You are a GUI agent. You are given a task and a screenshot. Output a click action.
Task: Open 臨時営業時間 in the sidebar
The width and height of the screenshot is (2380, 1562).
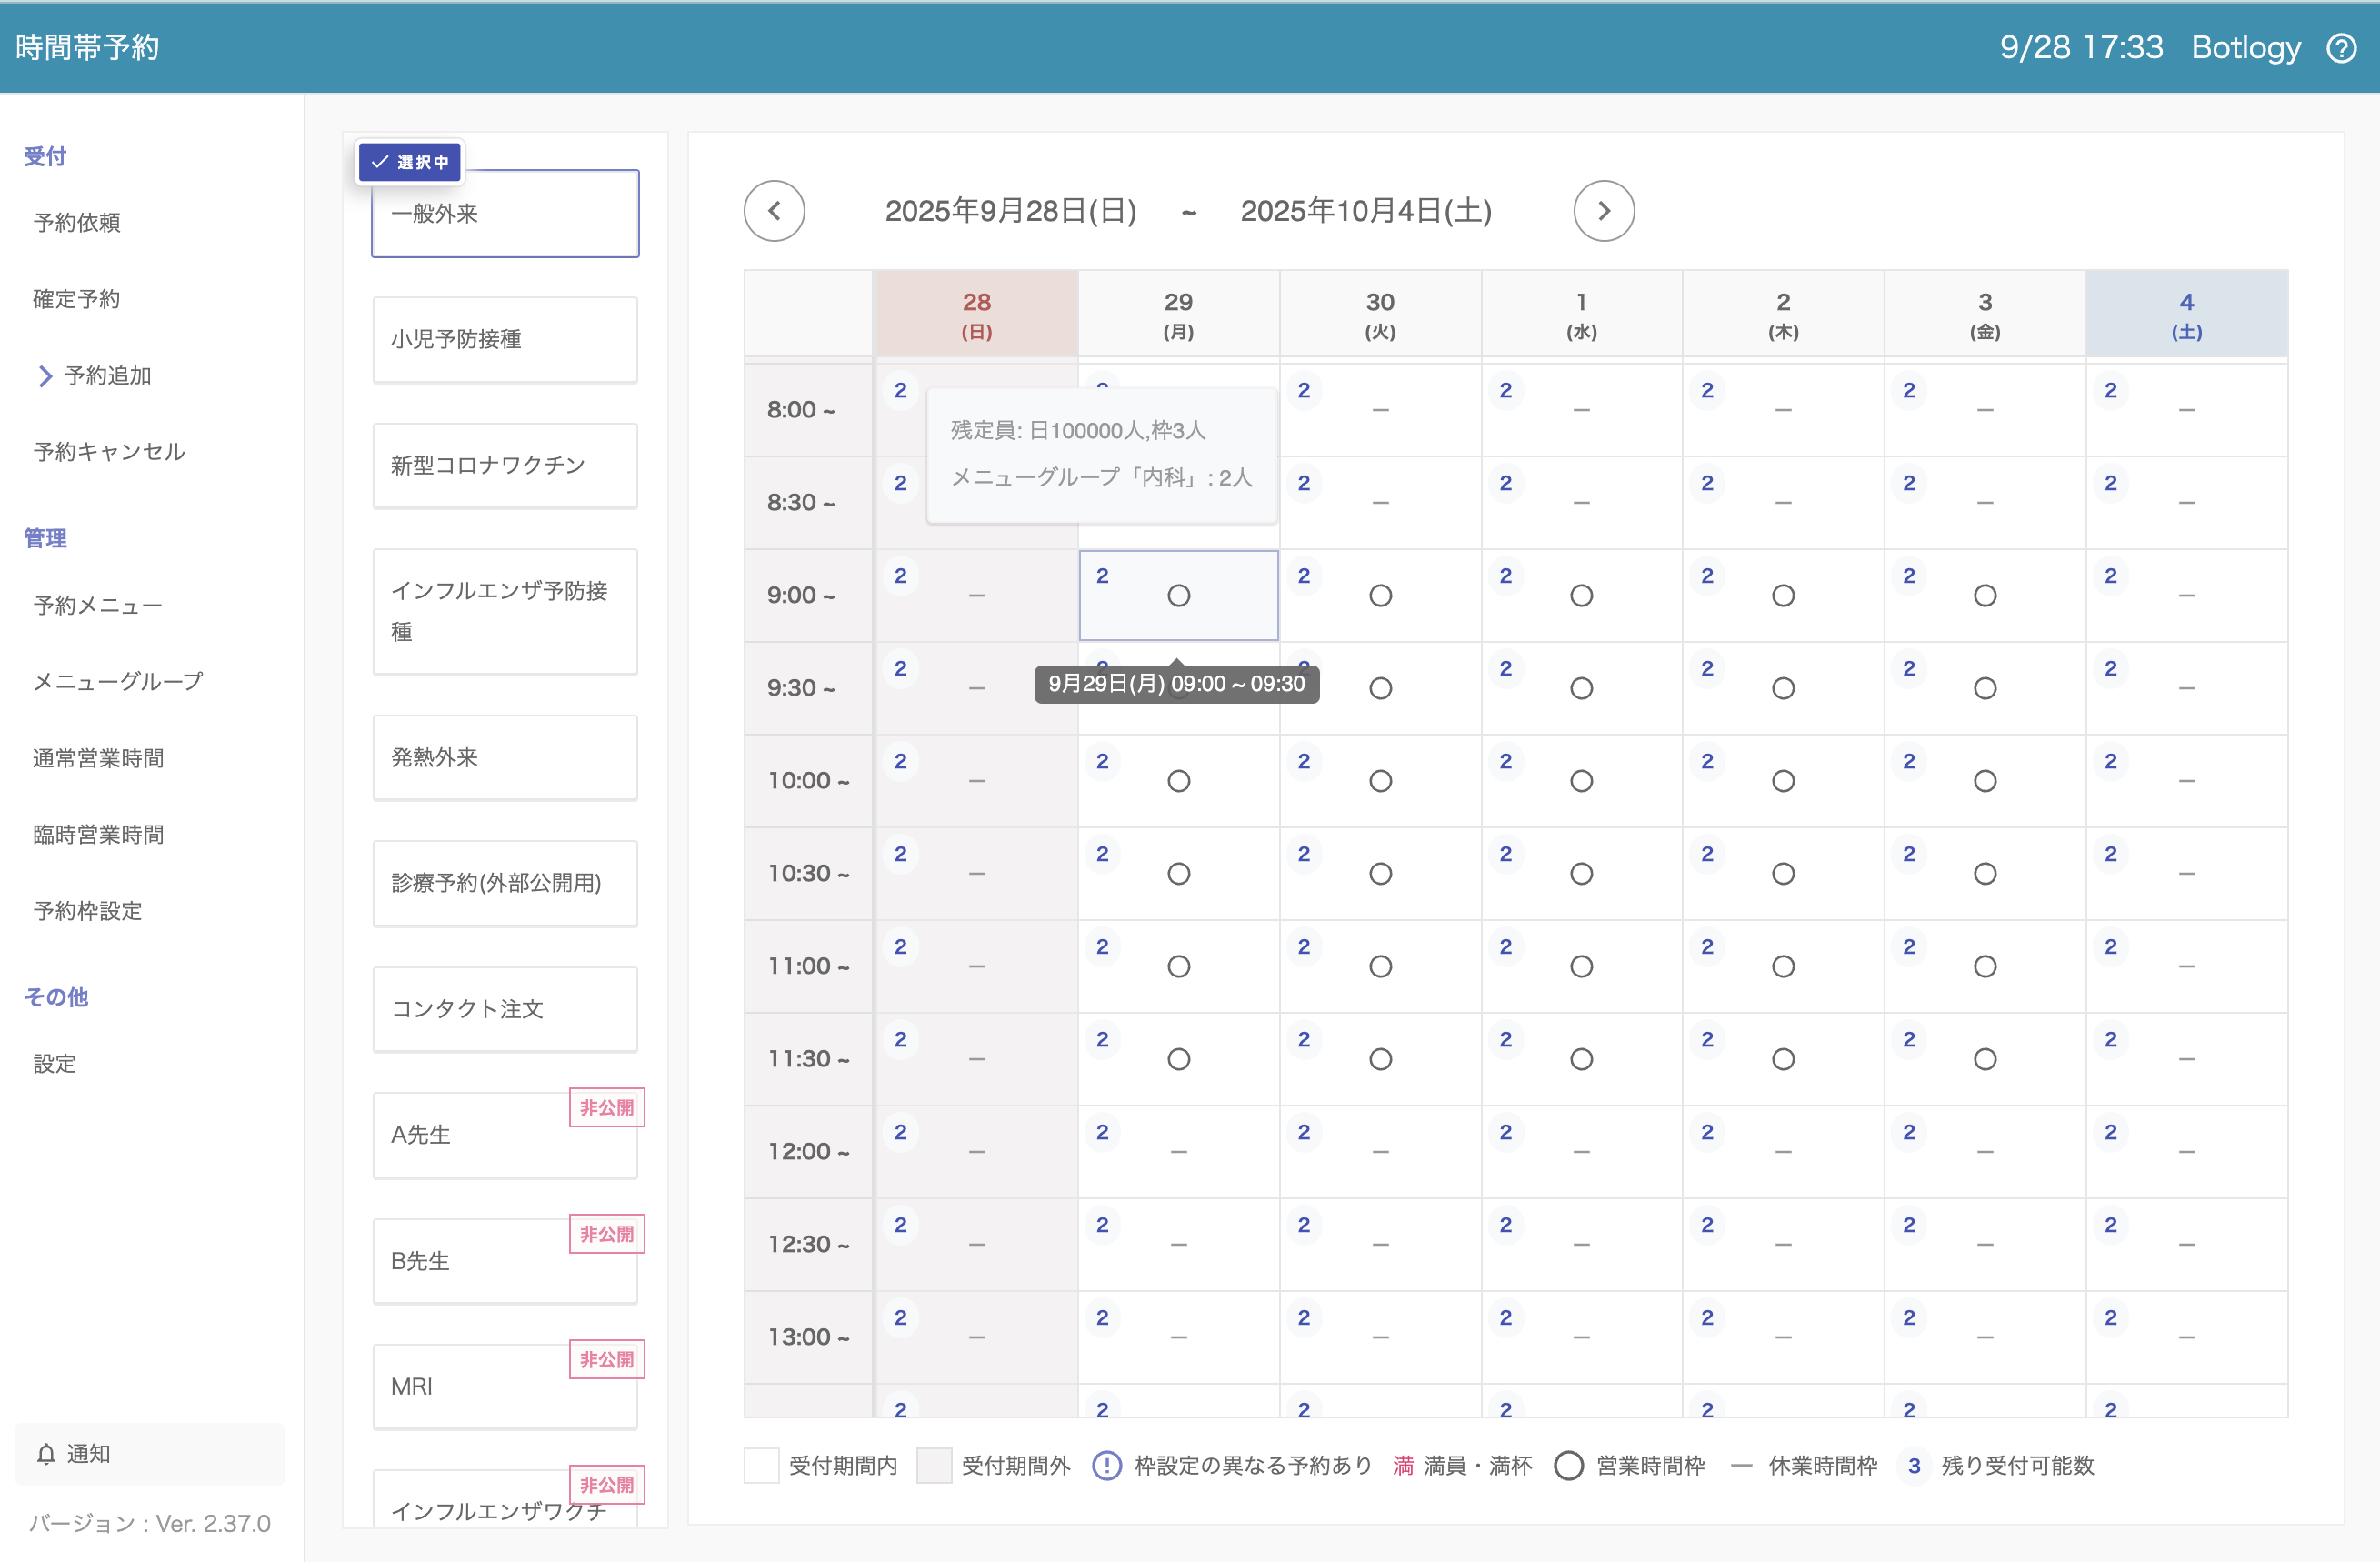coord(99,834)
